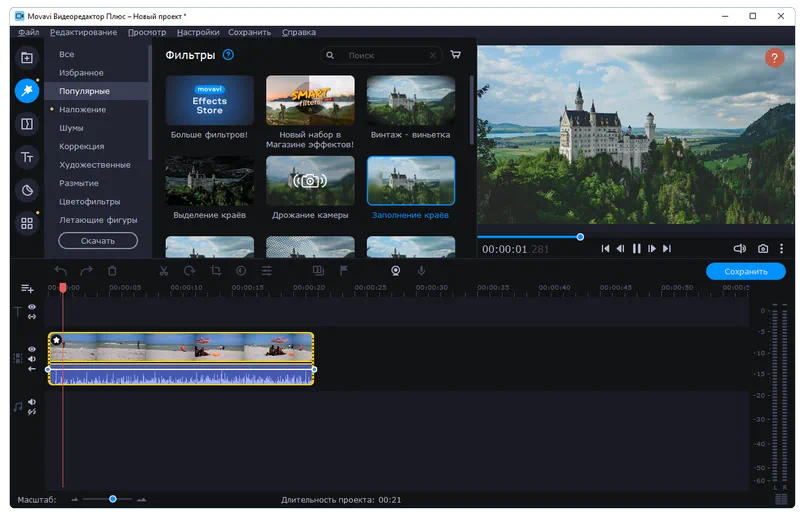The height and width of the screenshot is (513, 800).
Task: Open the three-dot player options menu
Action: [x=782, y=248]
